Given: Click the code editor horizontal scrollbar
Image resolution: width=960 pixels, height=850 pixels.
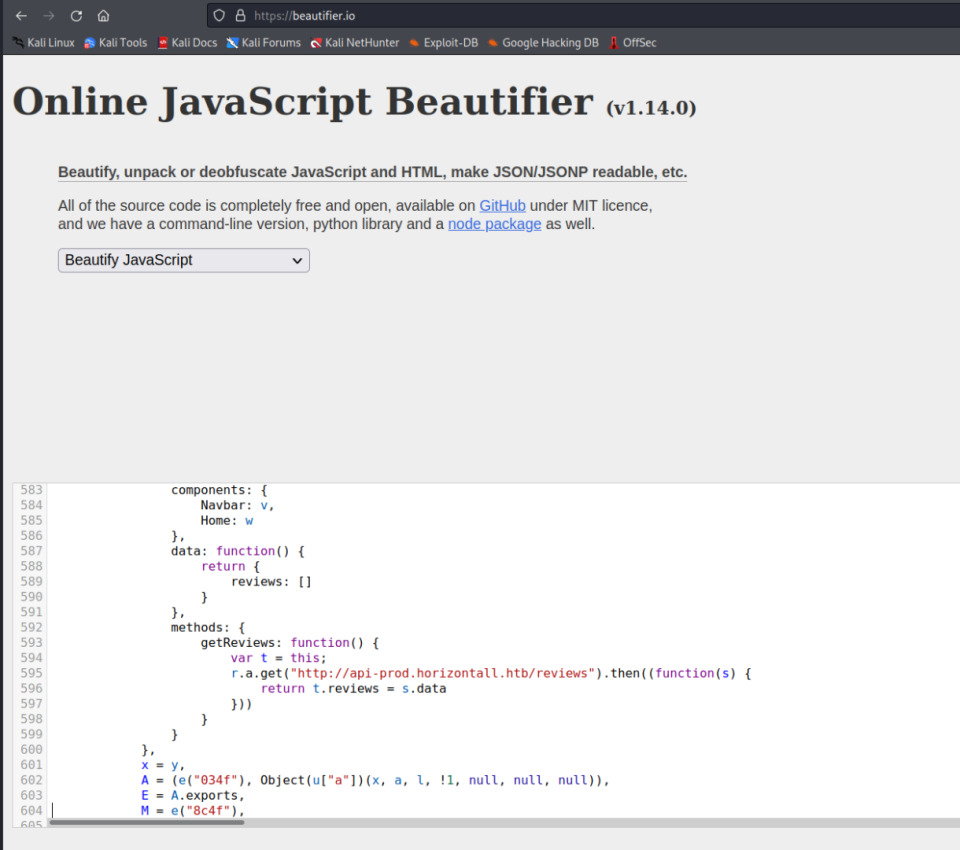Looking at the screenshot, I should point(146,822).
